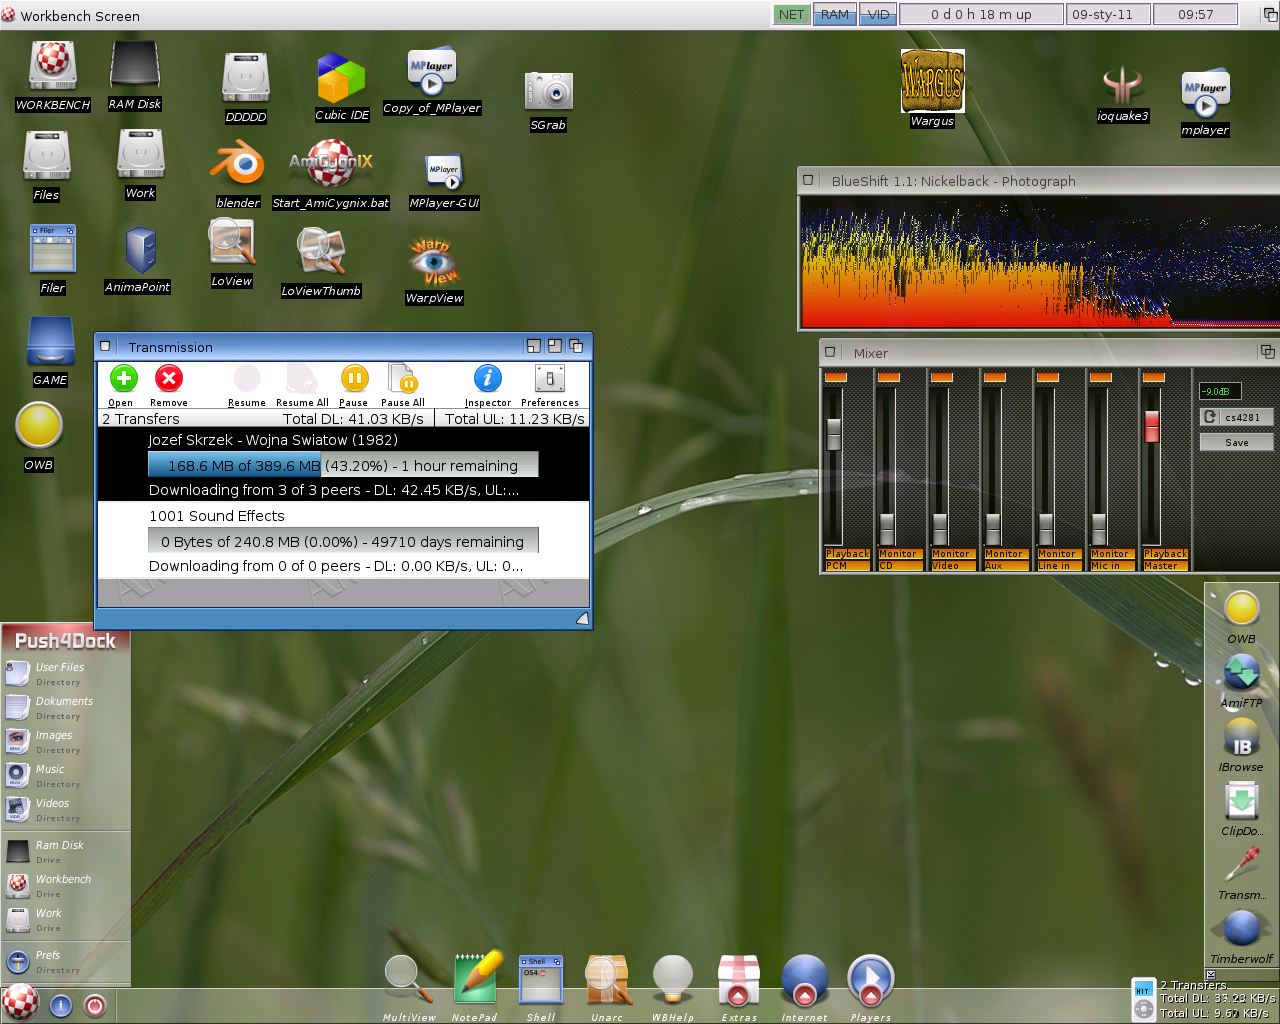The height and width of the screenshot is (1024, 1280).
Task: Adjust the red Master Playback slider
Action: pos(1152,426)
